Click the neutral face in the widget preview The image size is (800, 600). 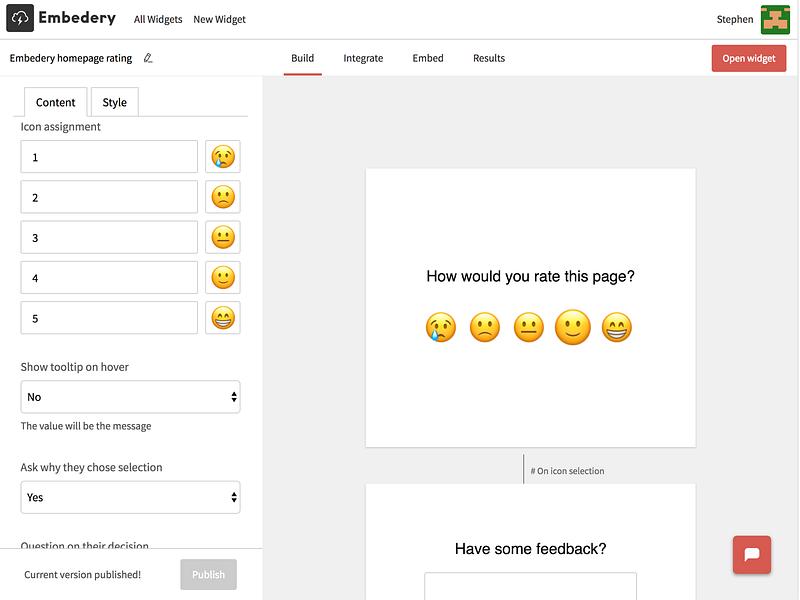click(529, 327)
